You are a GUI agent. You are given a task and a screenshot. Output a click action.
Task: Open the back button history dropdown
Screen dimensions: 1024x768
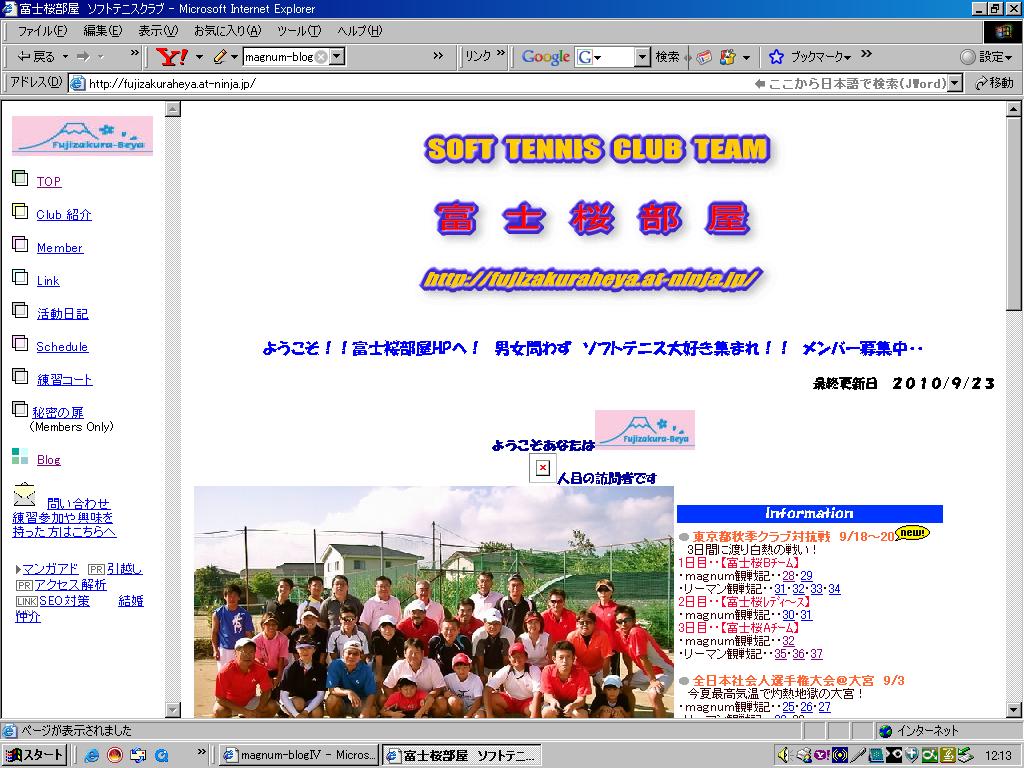pos(65,57)
